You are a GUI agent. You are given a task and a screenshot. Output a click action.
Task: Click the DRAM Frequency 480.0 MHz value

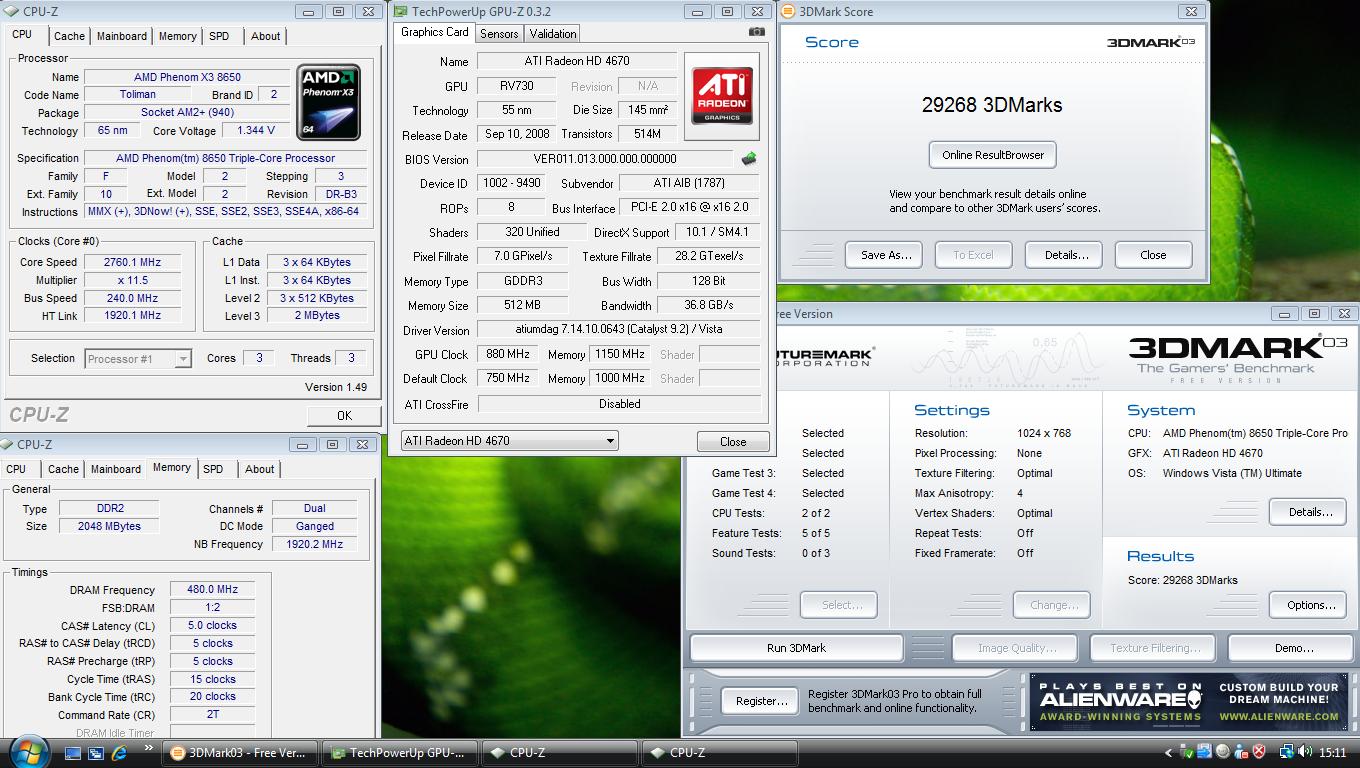[212, 590]
